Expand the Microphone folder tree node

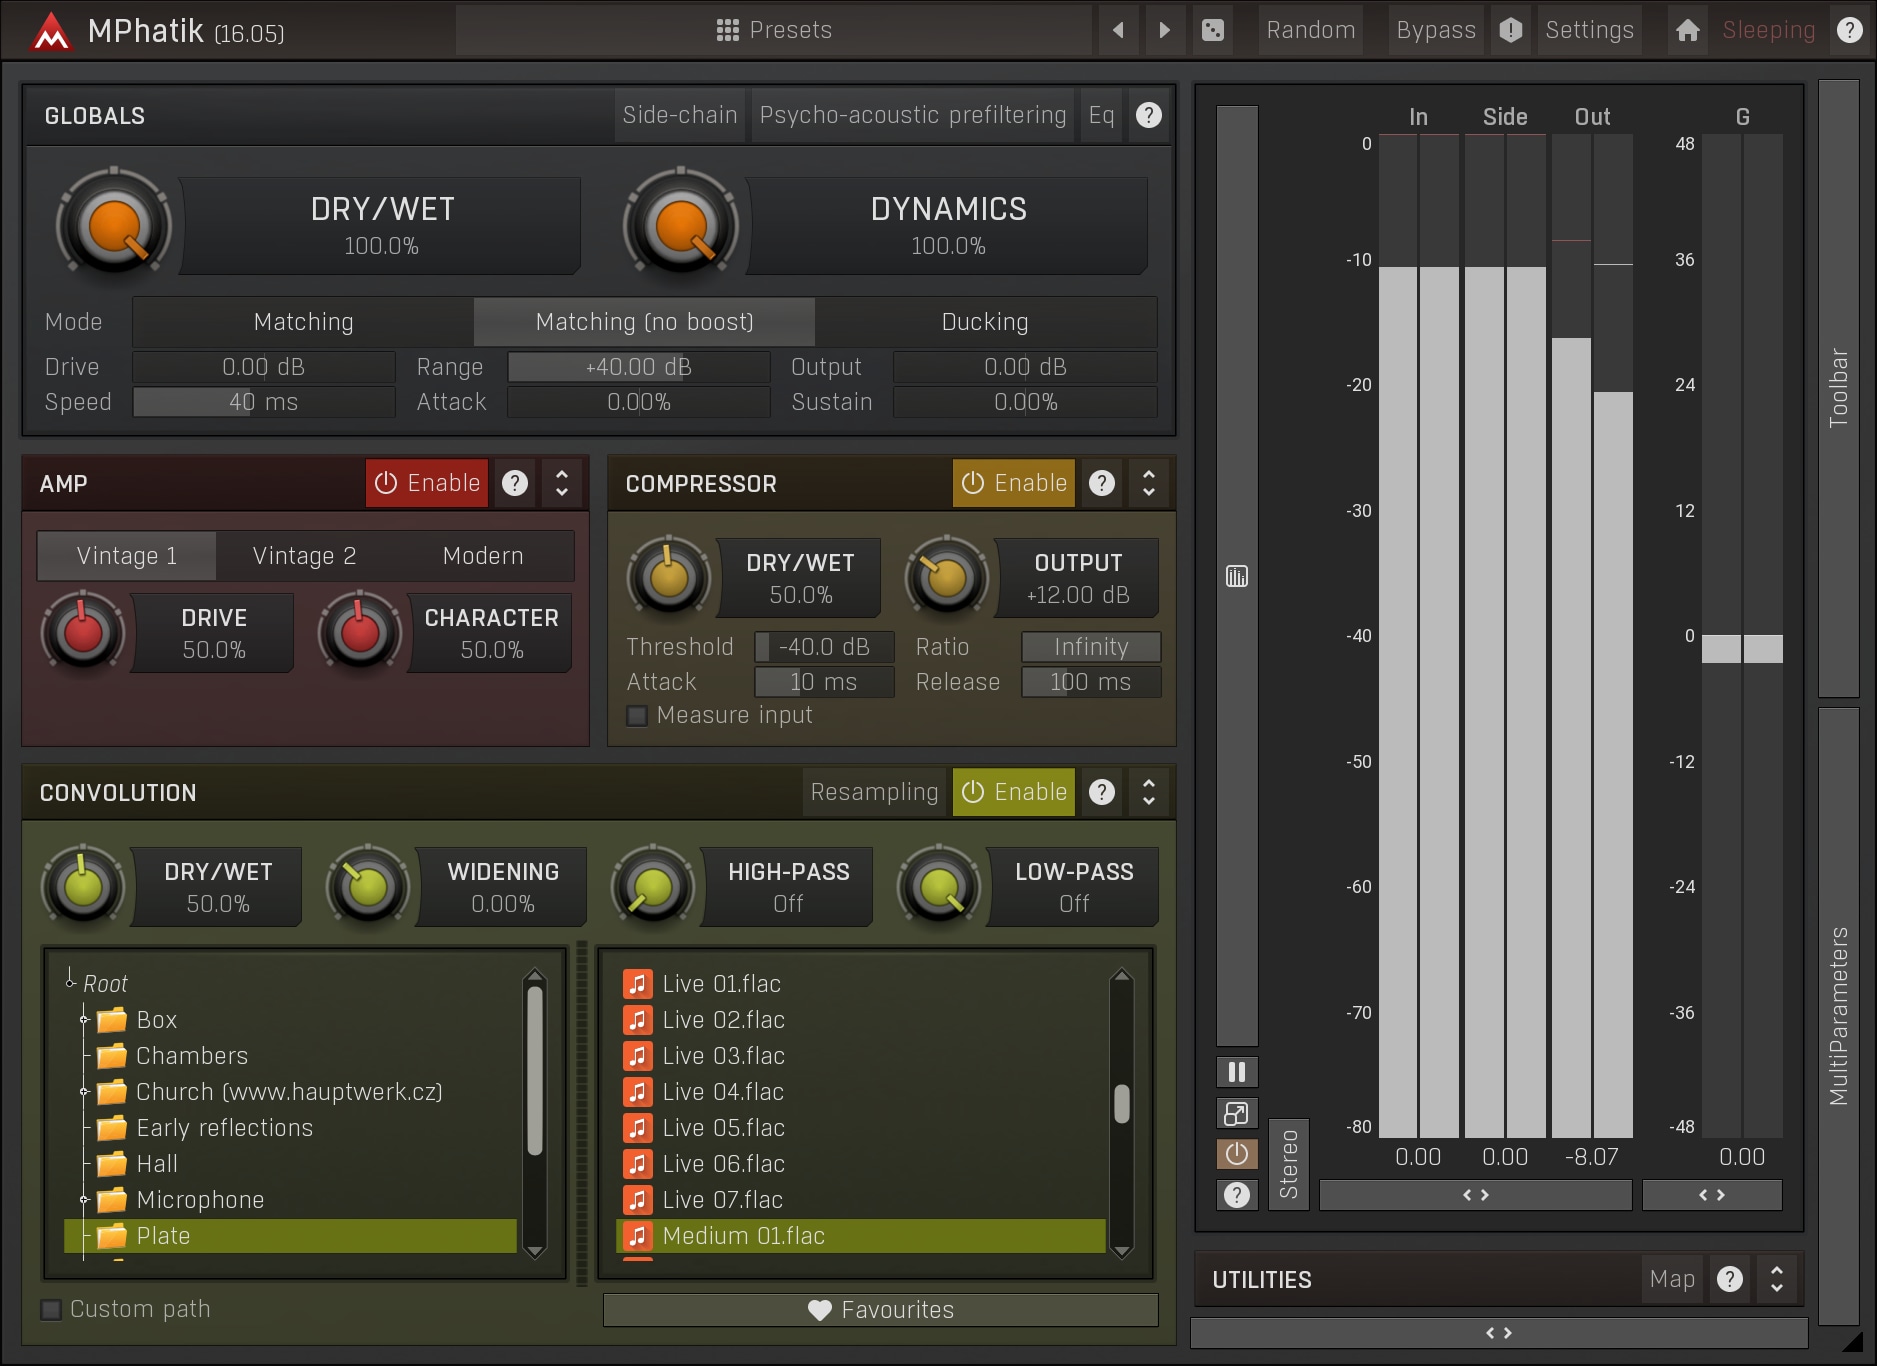click(84, 1200)
